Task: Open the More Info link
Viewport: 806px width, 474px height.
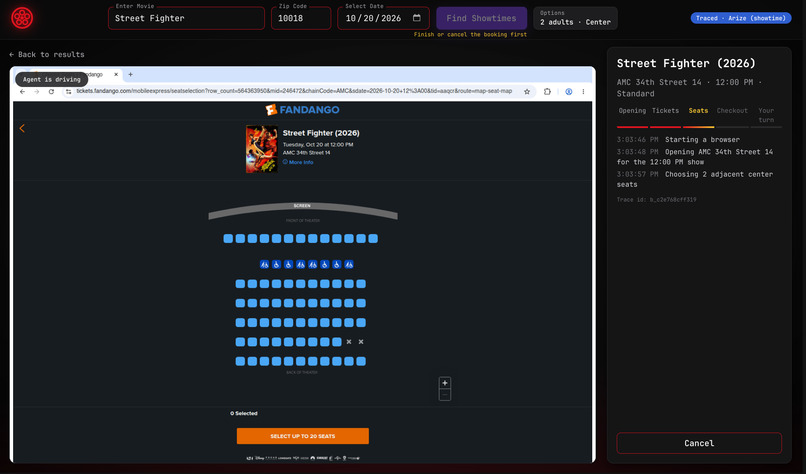Action: click(x=298, y=162)
